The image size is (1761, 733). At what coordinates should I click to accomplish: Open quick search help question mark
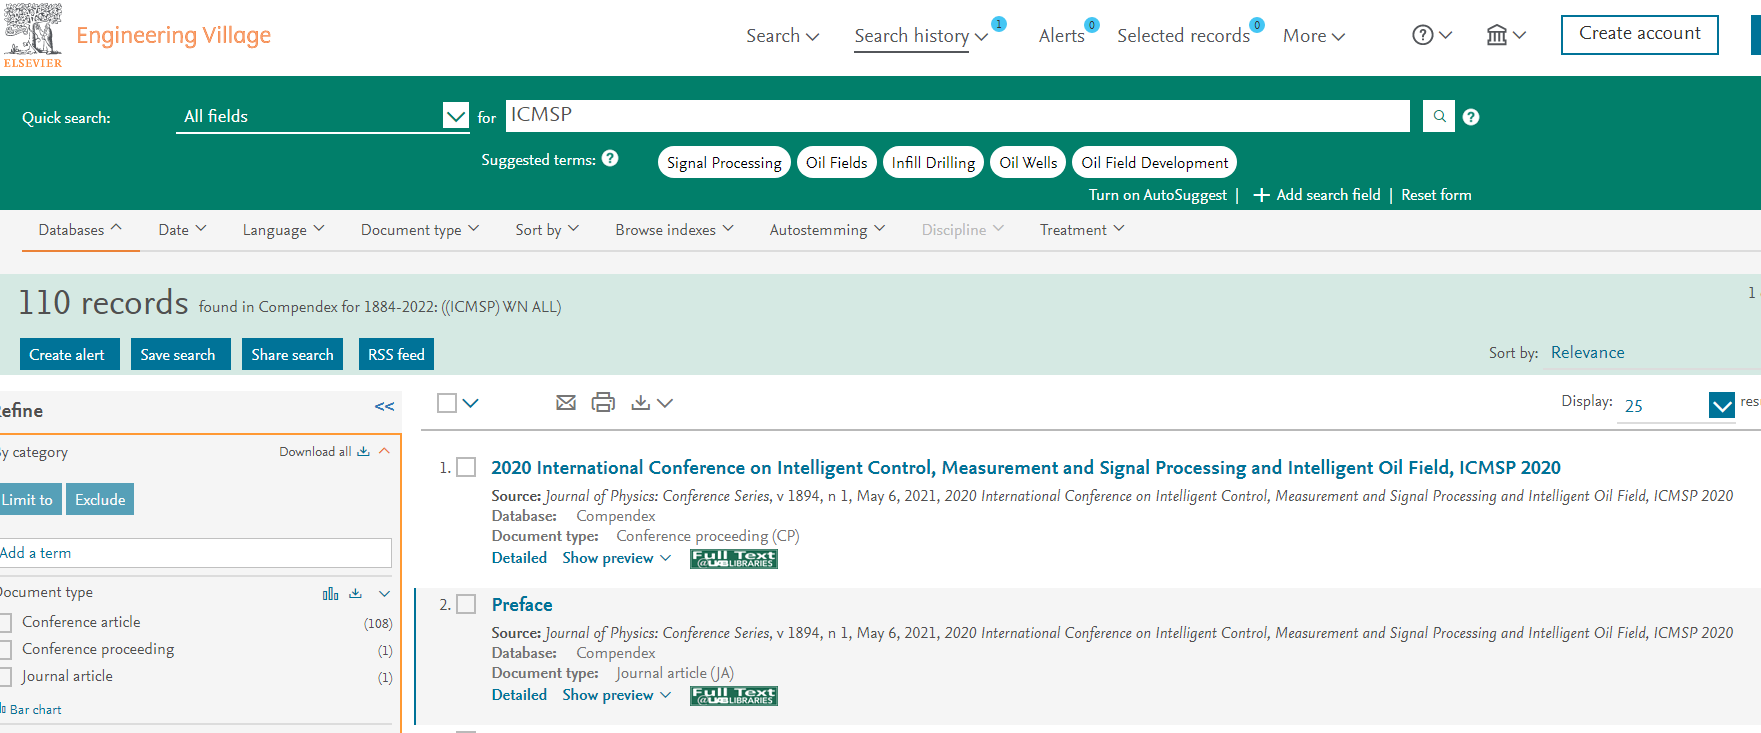click(x=1471, y=117)
